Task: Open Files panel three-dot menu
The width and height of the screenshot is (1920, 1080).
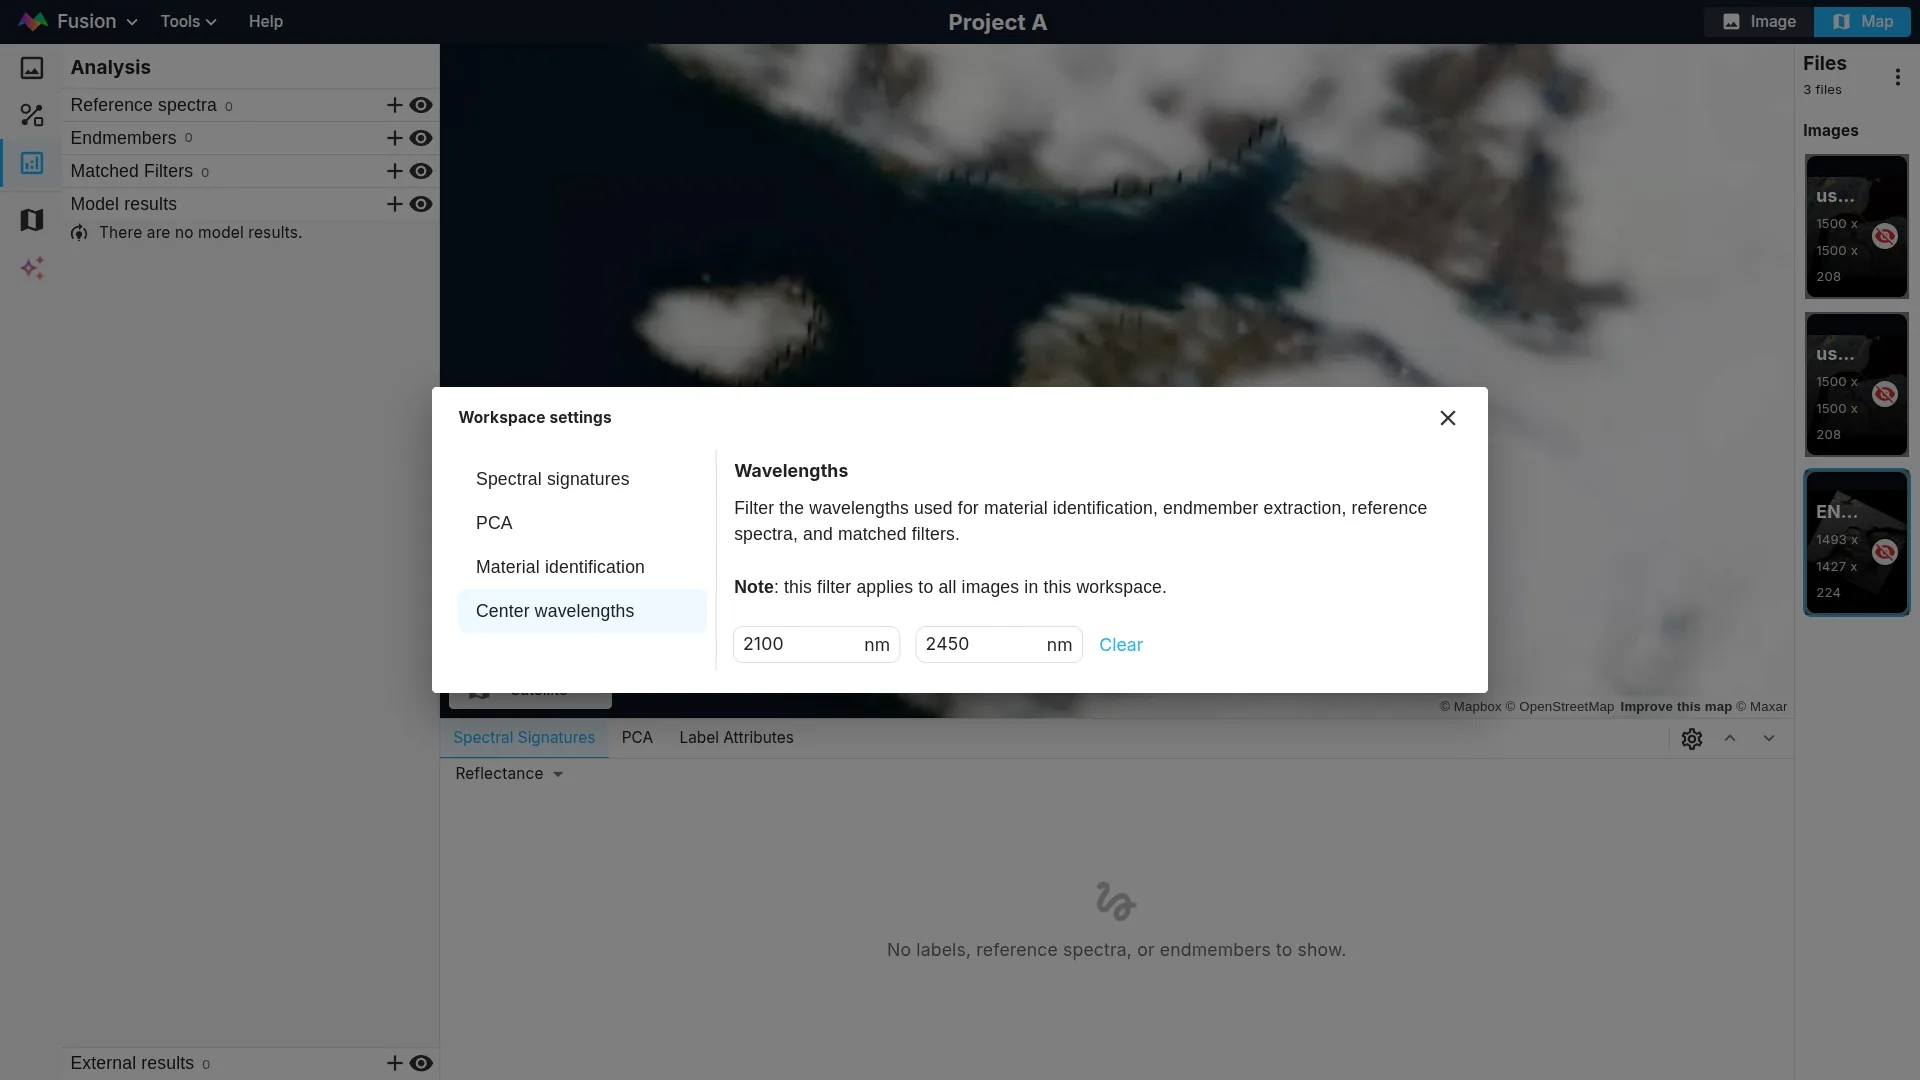Action: tap(1897, 77)
